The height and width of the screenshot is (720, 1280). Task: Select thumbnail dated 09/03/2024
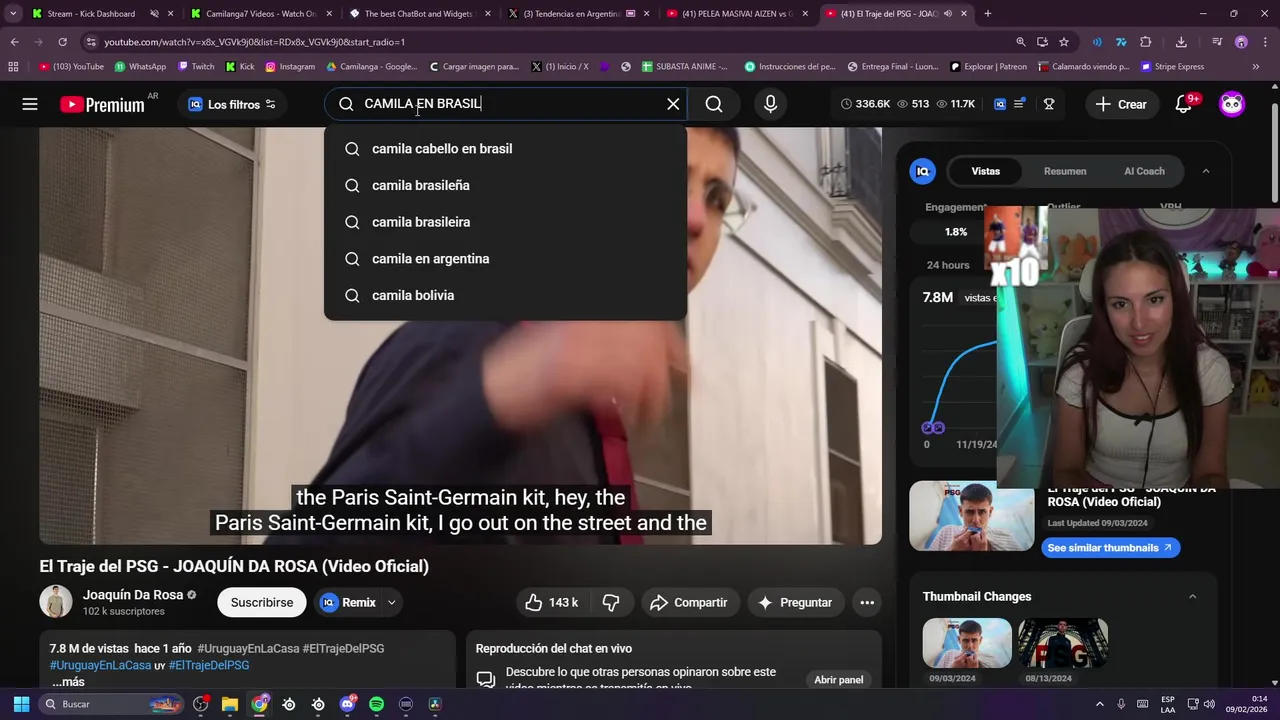(x=967, y=643)
